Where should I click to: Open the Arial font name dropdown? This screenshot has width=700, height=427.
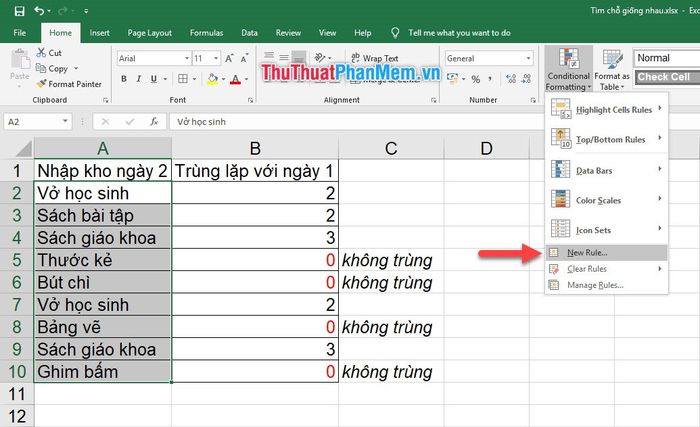[x=187, y=58]
